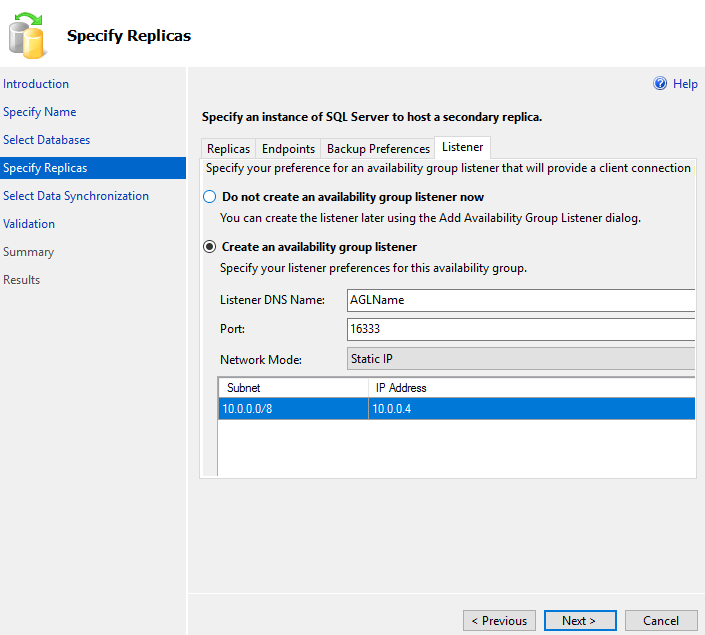The height and width of the screenshot is (635, 705).
Task: Click the Listener DNS Name input field
Action: click(x=521, y=300)
